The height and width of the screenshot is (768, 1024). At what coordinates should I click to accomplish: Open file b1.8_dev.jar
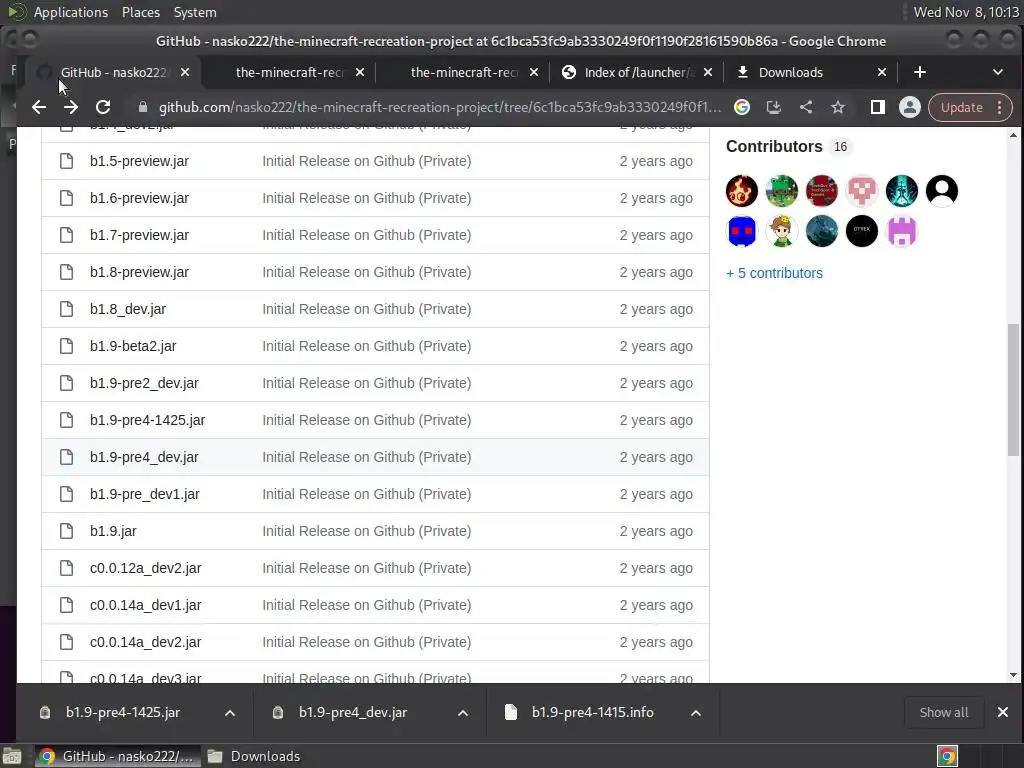pos(128,310)
